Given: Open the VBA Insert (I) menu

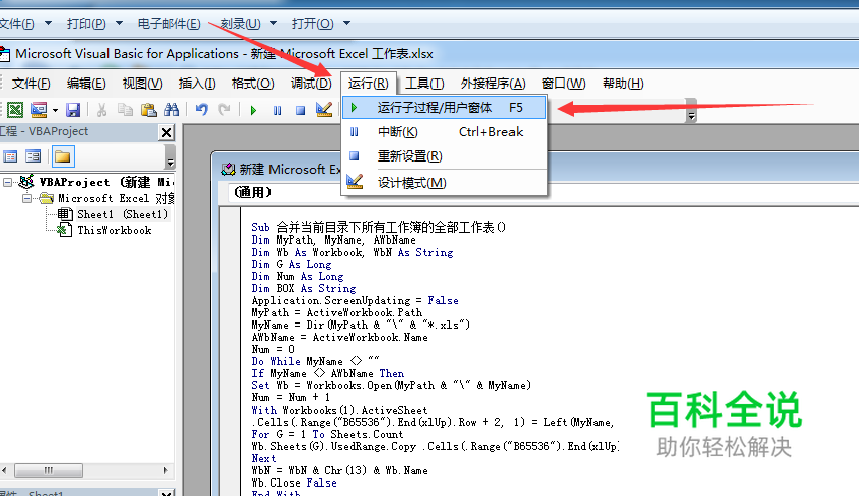Looking at the screenshot, I should coord(197,83).
